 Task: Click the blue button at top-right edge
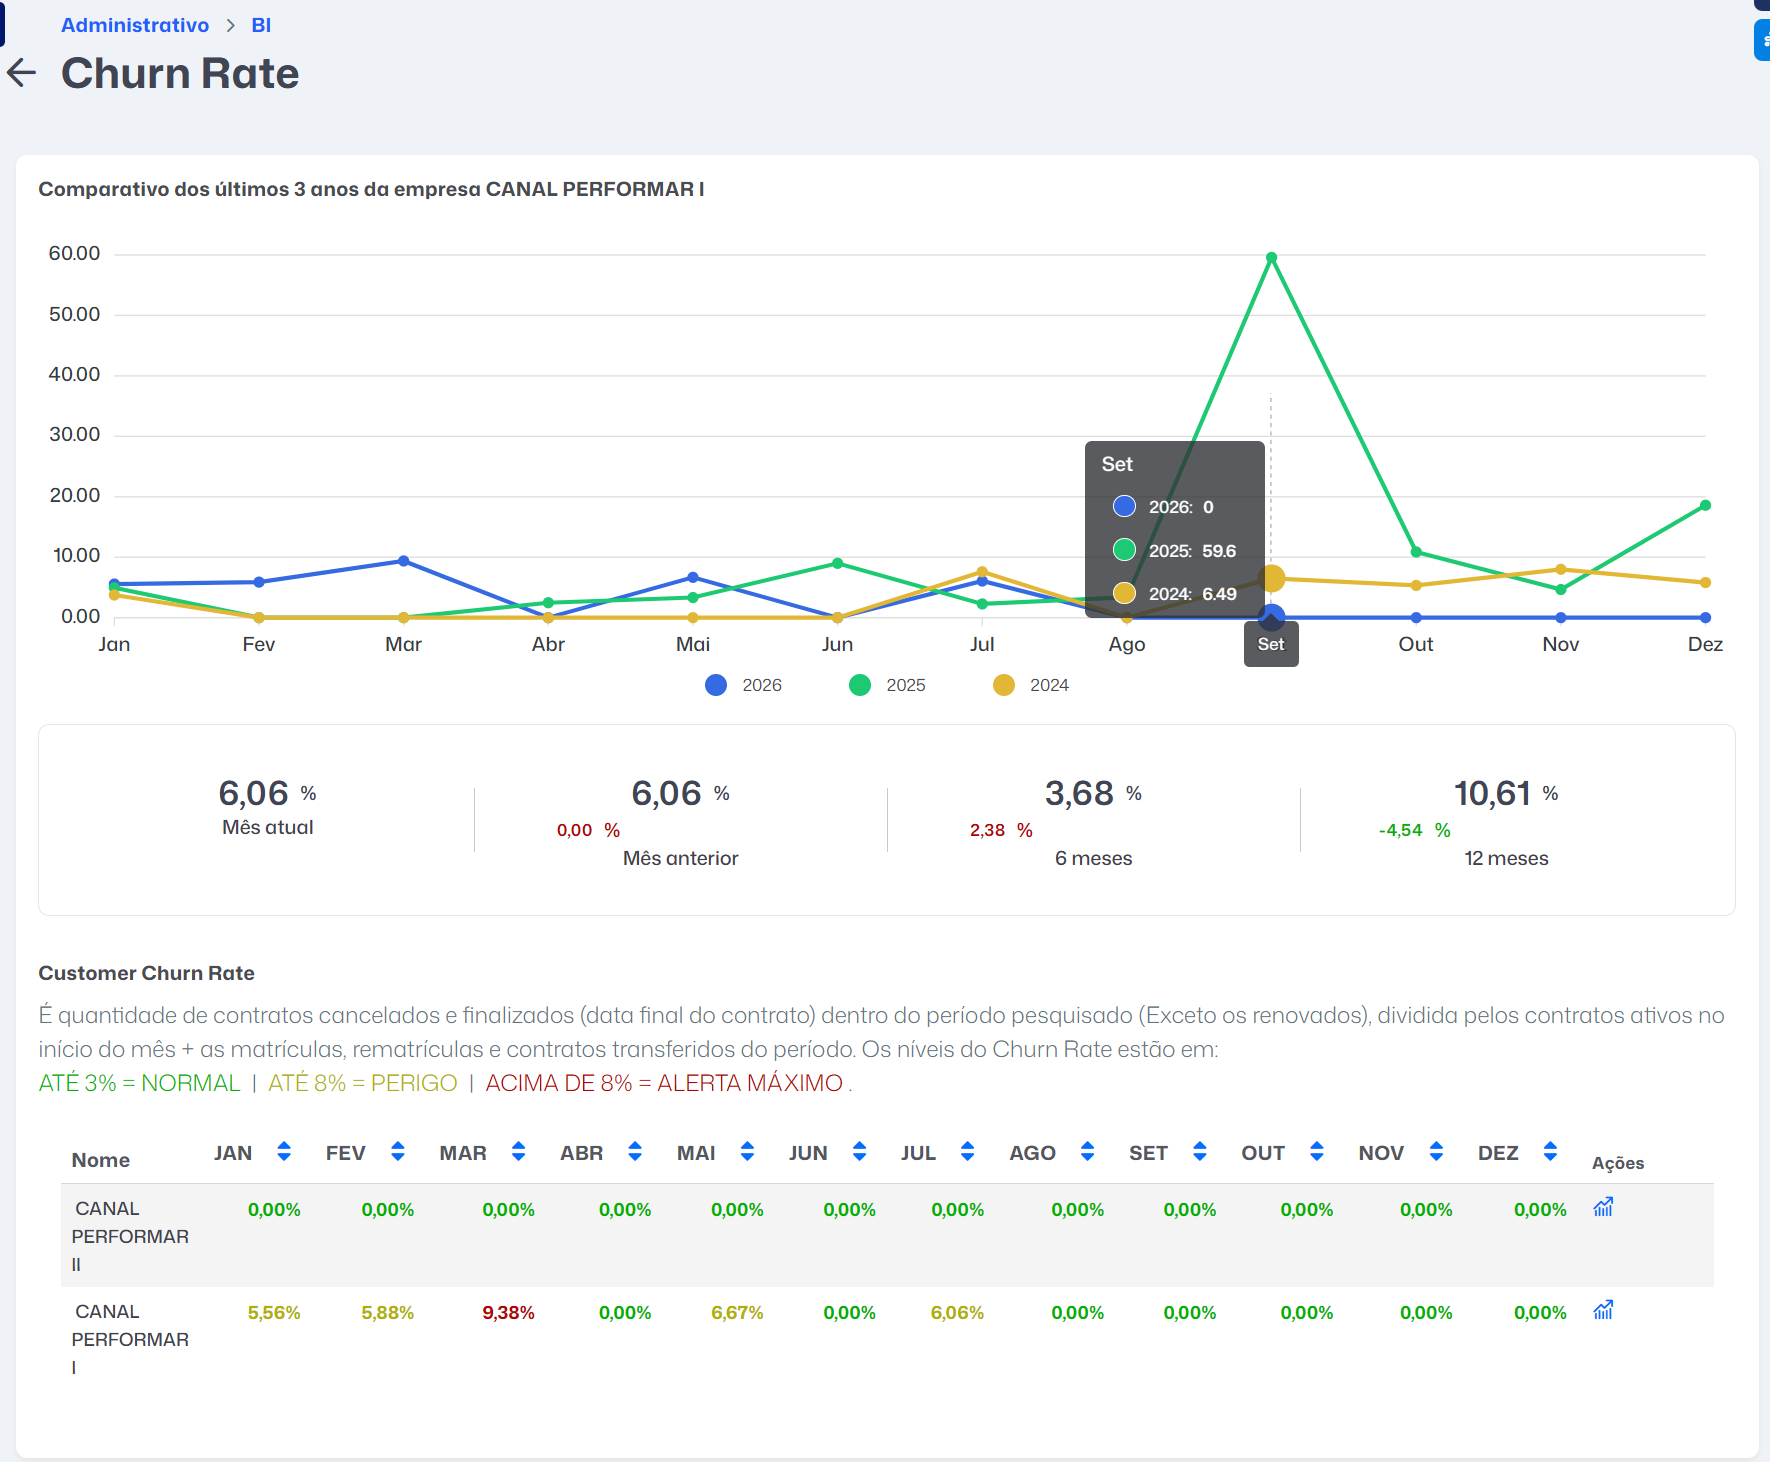pos(1763,41)
